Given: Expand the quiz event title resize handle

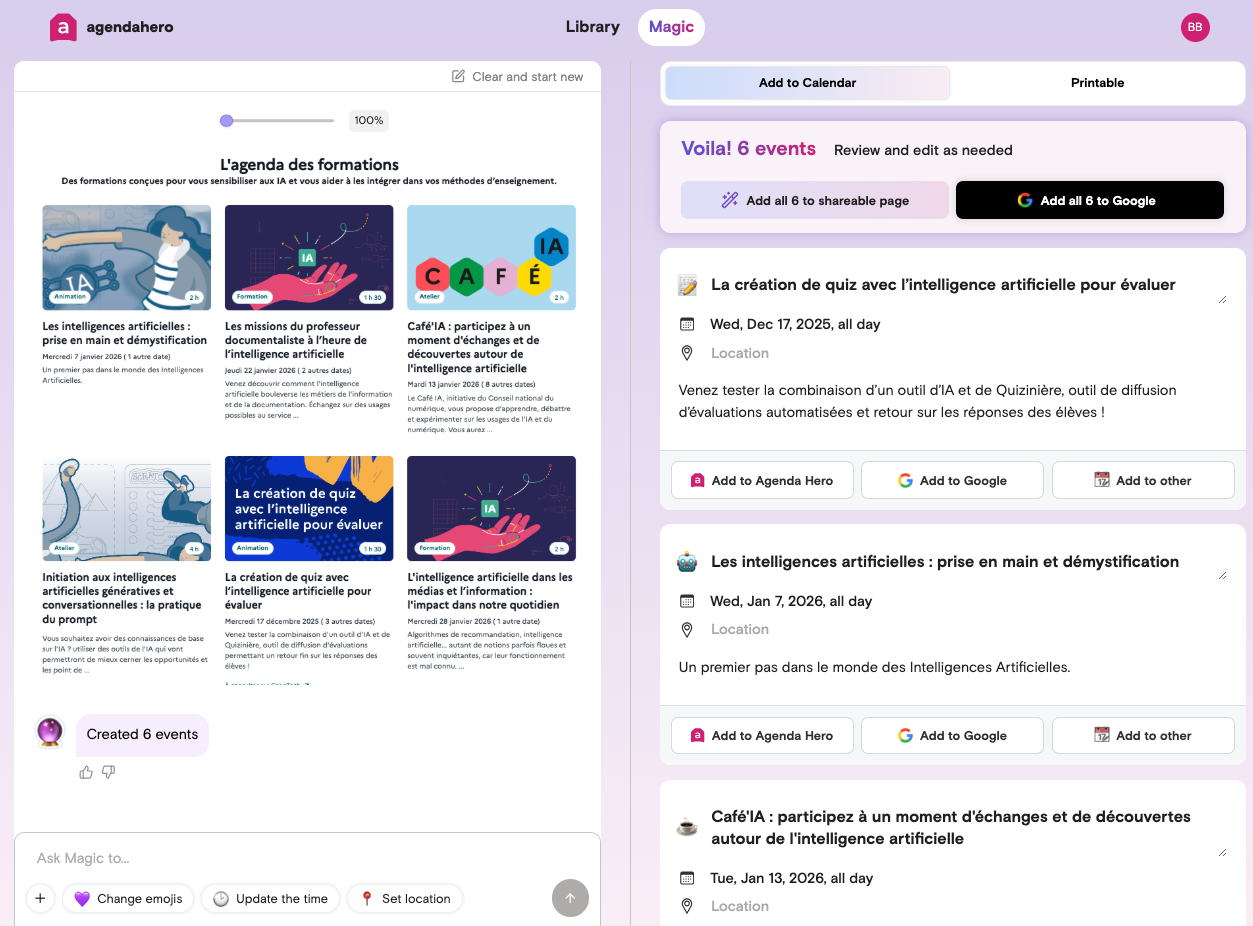Looking at the screenshot, I should tap(1222, 298).
